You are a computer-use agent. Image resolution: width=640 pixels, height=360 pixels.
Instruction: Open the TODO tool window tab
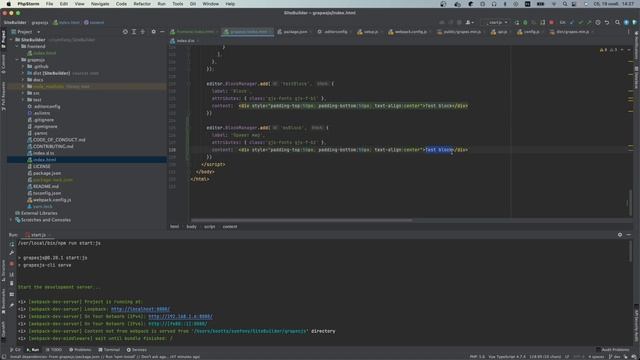(x=54, y=350)
